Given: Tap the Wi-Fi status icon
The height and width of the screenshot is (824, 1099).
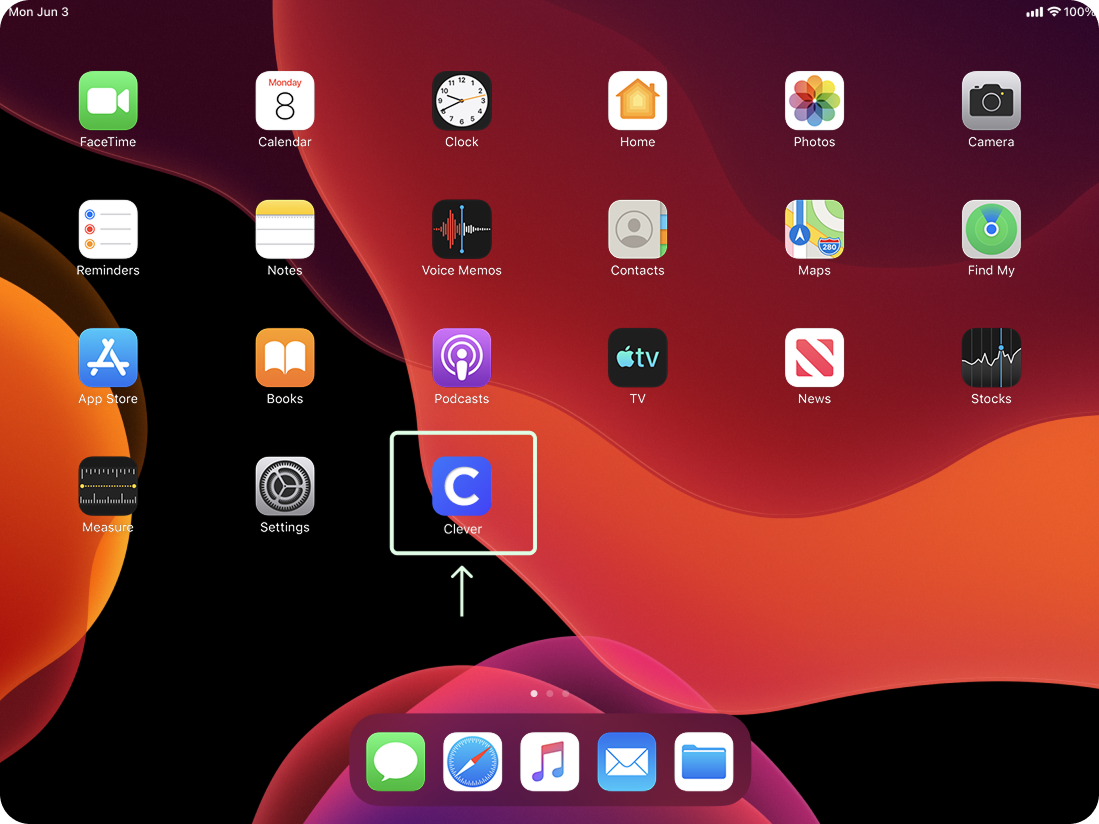Looking at the screenshot, I should (x=1053, y=12).
